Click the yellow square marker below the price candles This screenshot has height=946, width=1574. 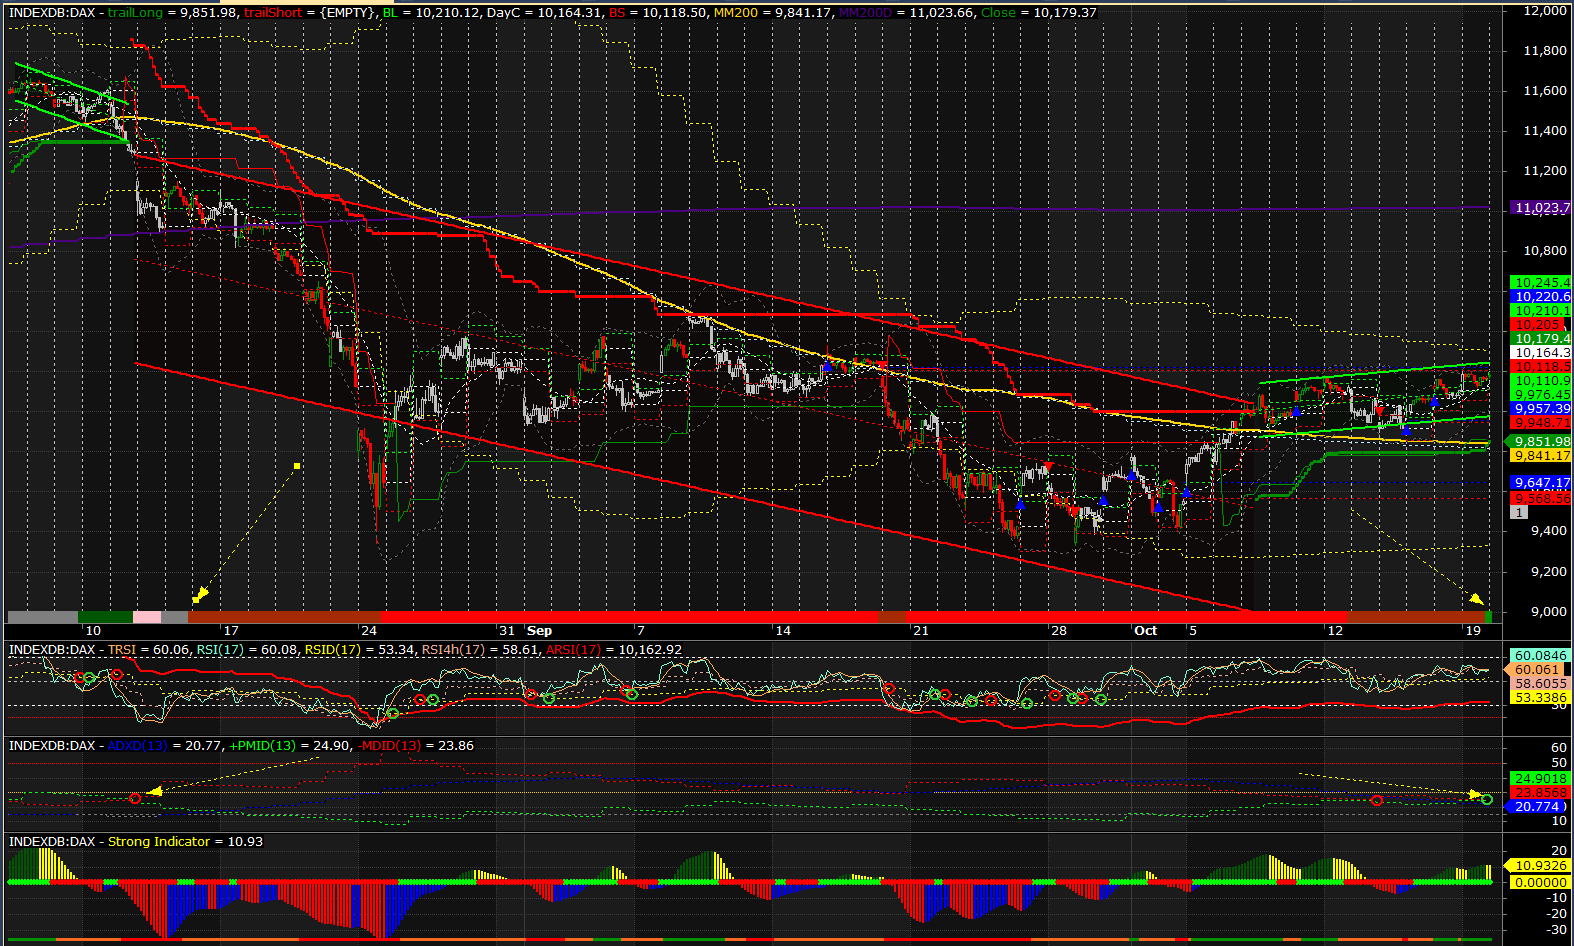[x=297, y=466]
